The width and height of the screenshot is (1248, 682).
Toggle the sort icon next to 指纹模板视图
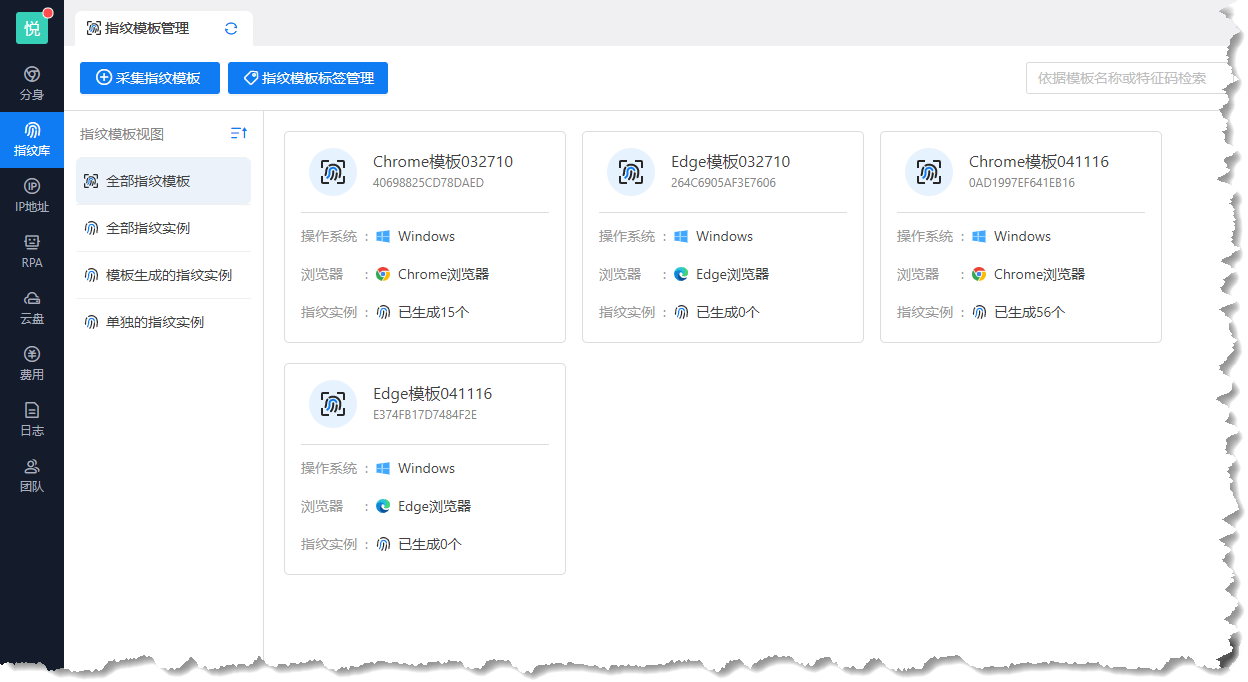[x=239, y=133]
